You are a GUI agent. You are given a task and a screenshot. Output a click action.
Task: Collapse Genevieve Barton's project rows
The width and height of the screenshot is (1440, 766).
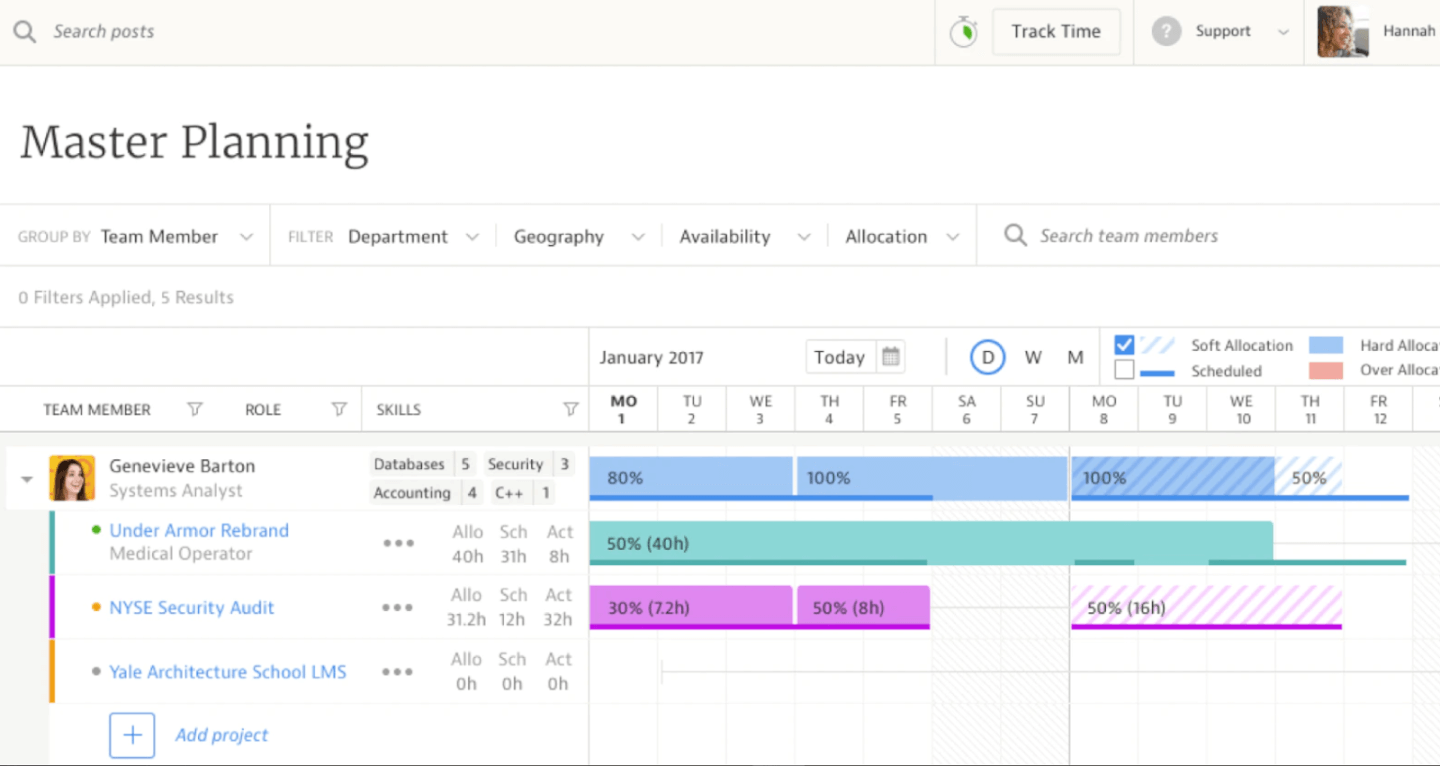(27, 478)
